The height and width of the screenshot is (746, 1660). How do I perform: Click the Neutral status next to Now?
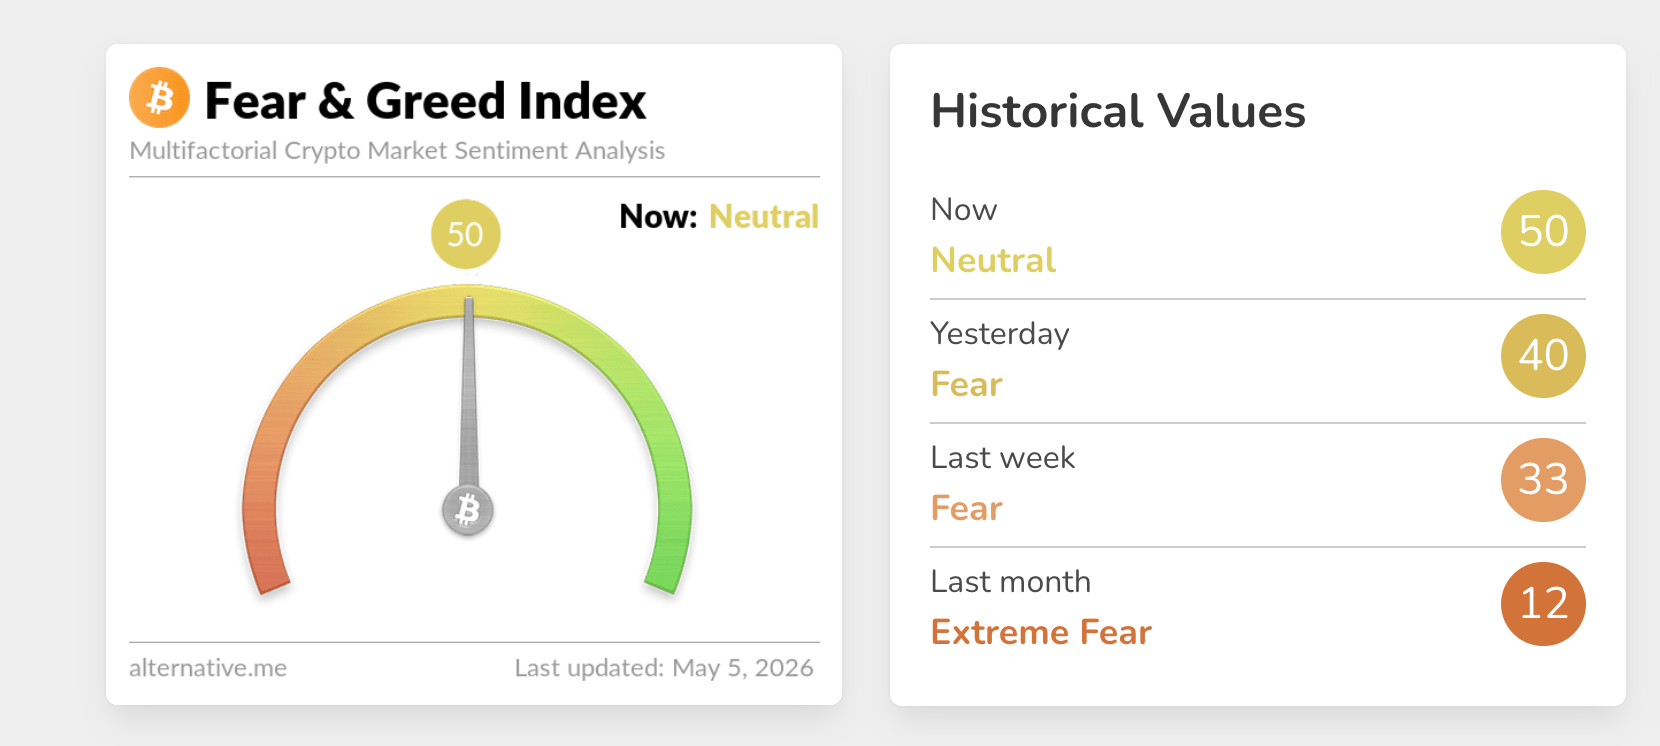(764, 217)
